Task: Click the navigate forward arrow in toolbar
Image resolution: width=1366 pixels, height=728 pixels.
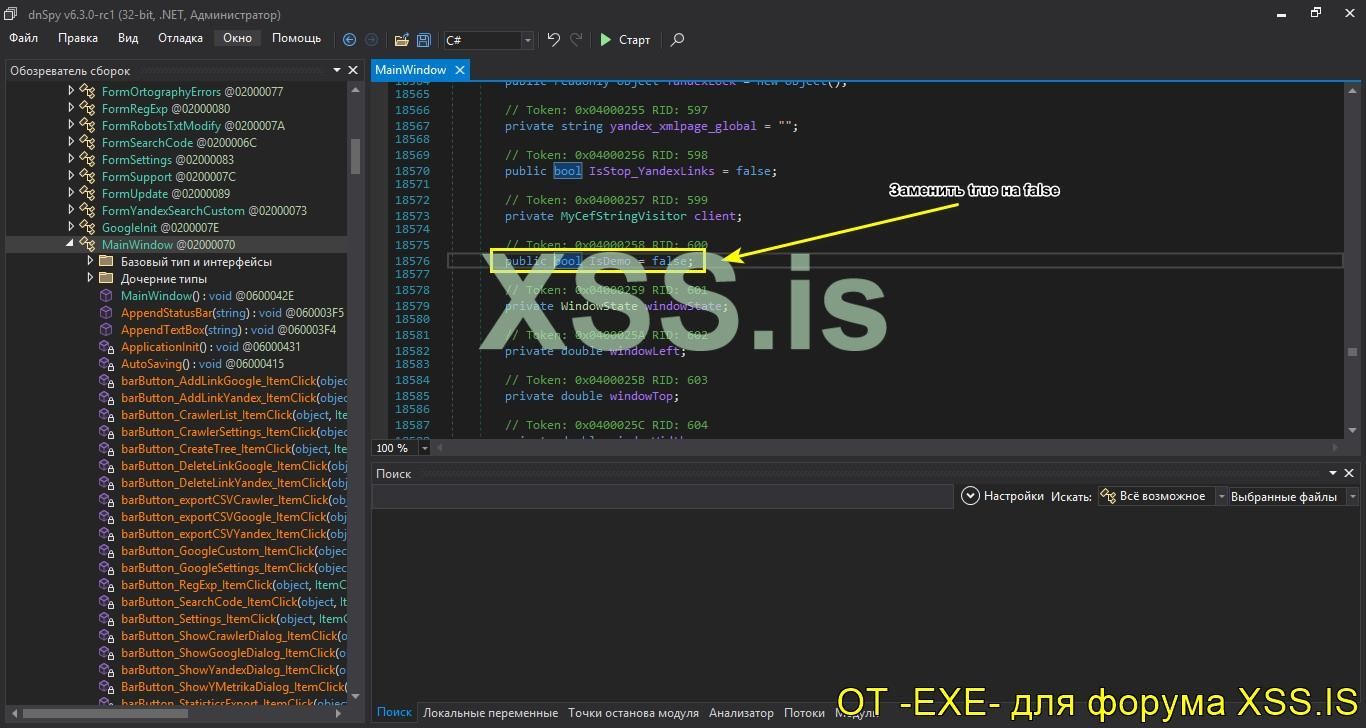Action: click(372, 40)
